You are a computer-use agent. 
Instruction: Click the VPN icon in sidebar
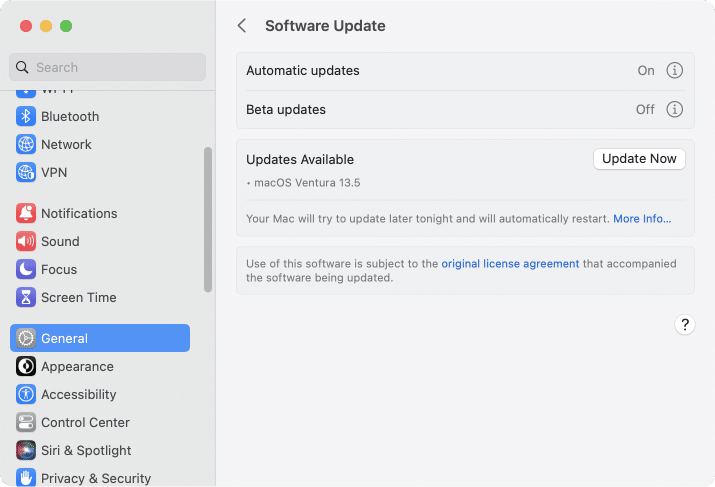(x=26, y=172)
